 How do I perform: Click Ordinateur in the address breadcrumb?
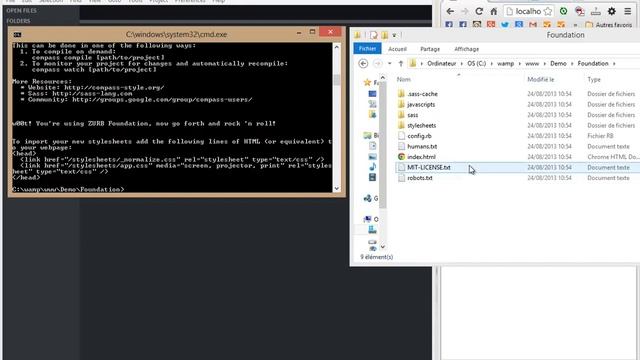442,64
